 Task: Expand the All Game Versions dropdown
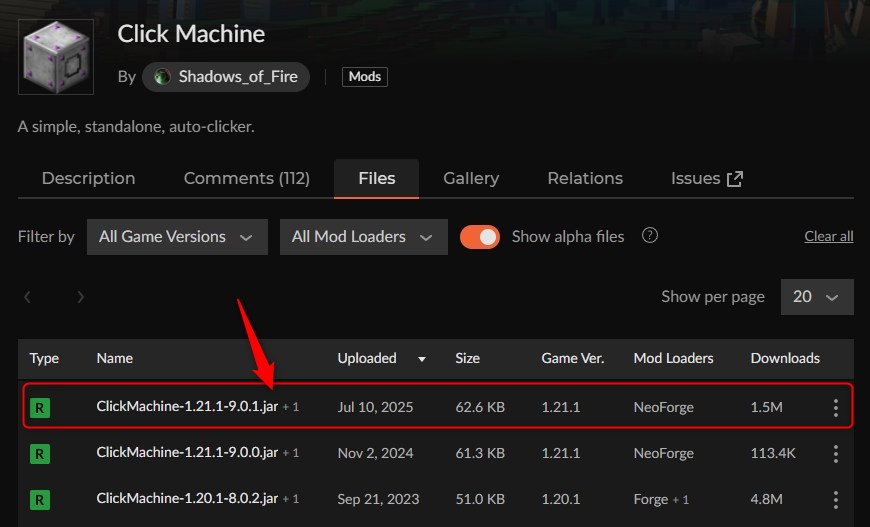point(178,237)
